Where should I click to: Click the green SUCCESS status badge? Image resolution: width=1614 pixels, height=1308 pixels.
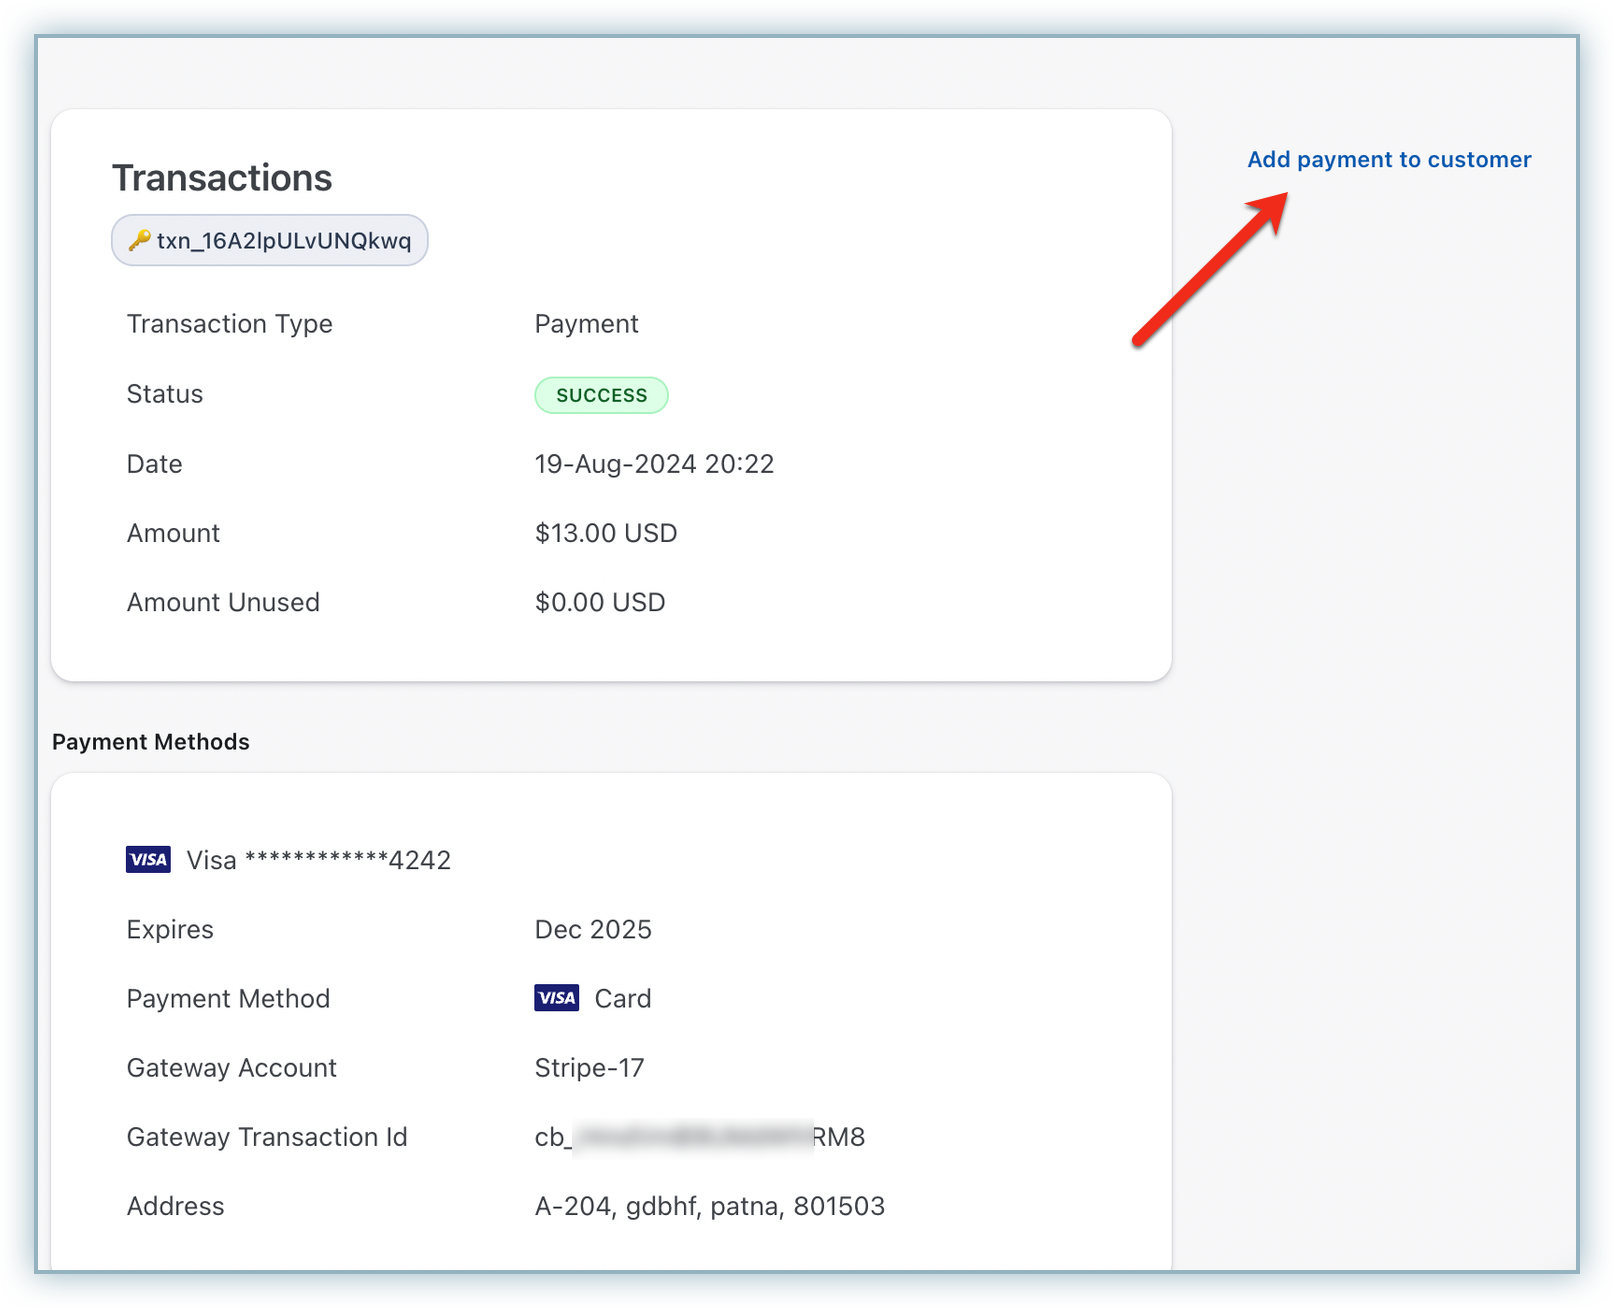click(601, 395)
